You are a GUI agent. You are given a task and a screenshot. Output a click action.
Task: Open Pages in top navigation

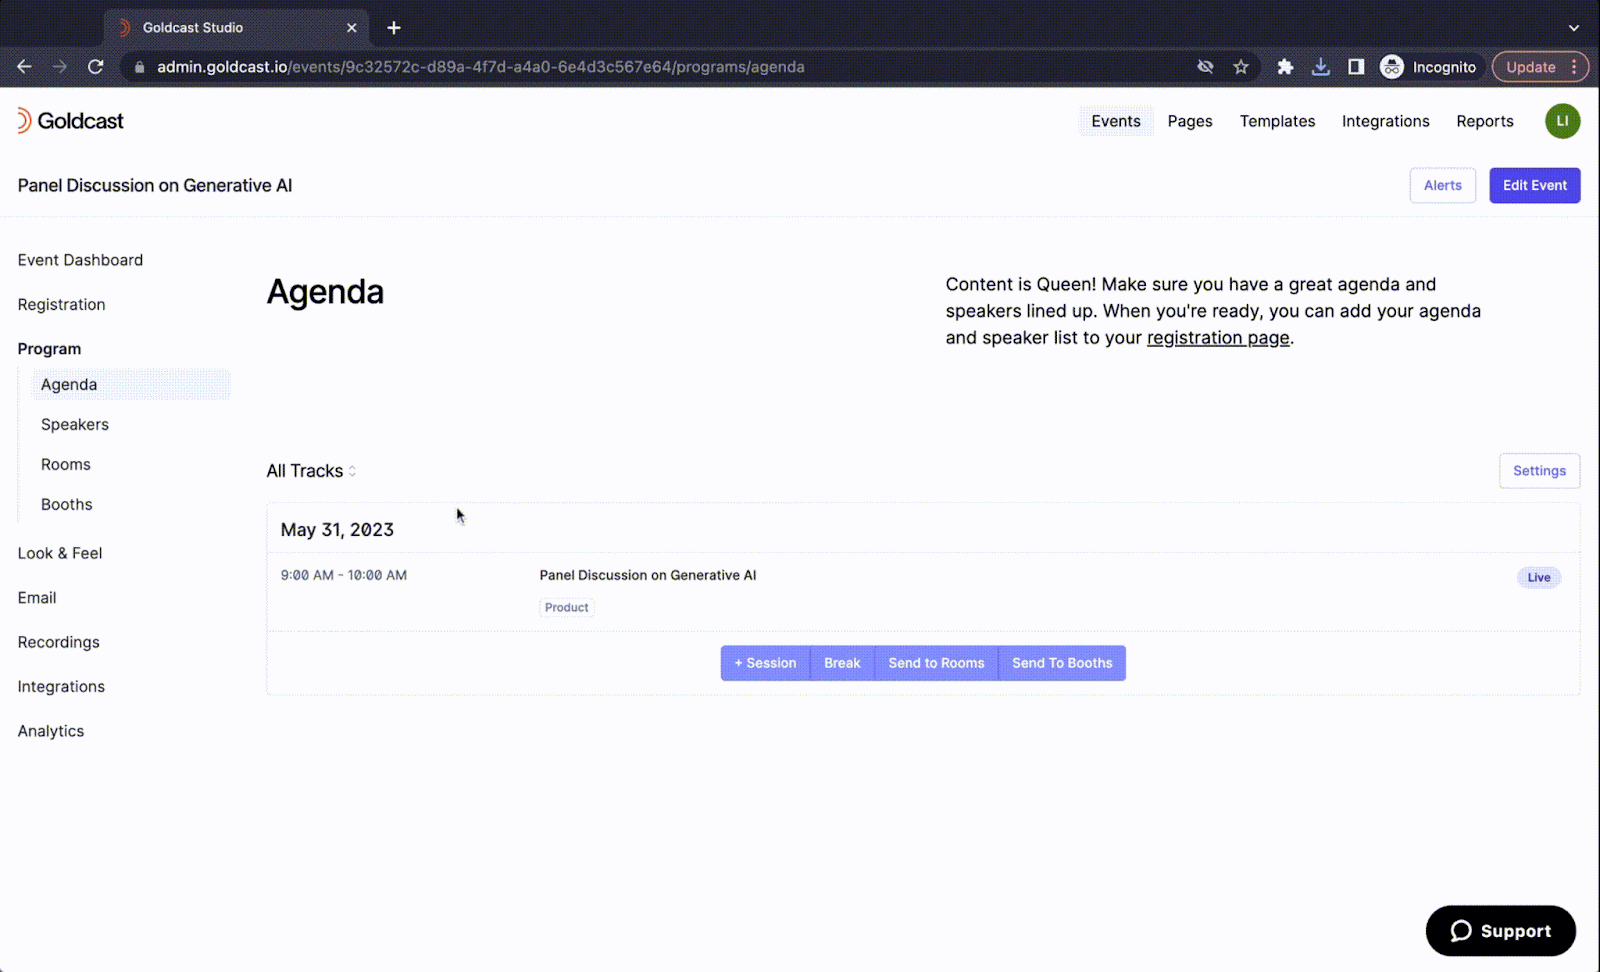[1190, 121]
